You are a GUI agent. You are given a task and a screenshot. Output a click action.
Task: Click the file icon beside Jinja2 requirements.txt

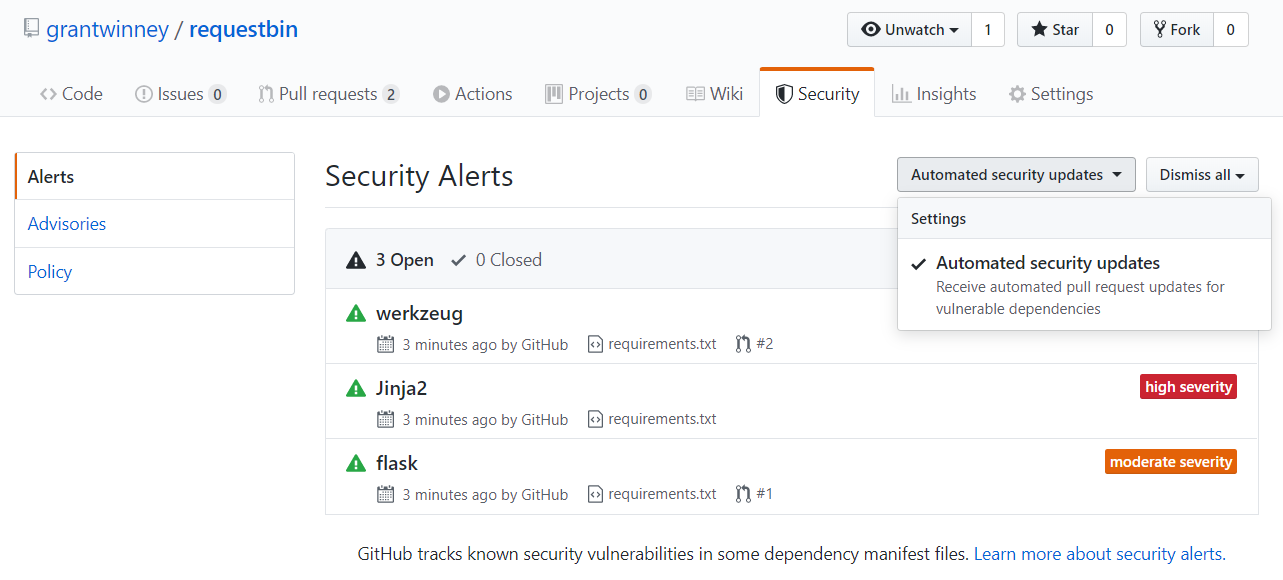pyautogui.click(x=595, y=419)
